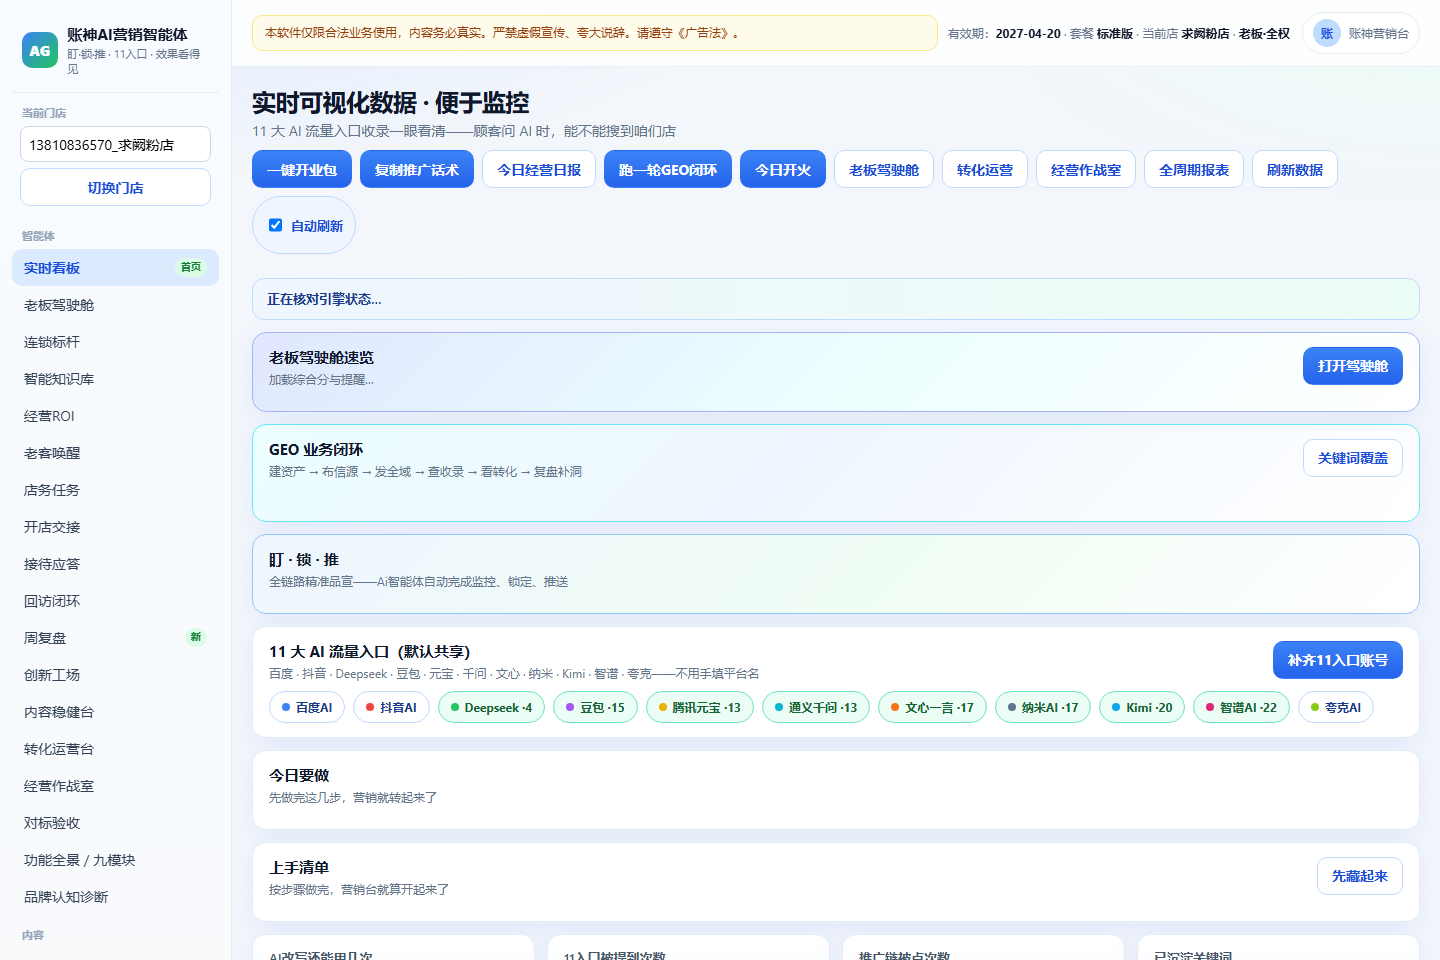
Task: Click the 纳米AI ·17 chip
Action: point(1043,707)
